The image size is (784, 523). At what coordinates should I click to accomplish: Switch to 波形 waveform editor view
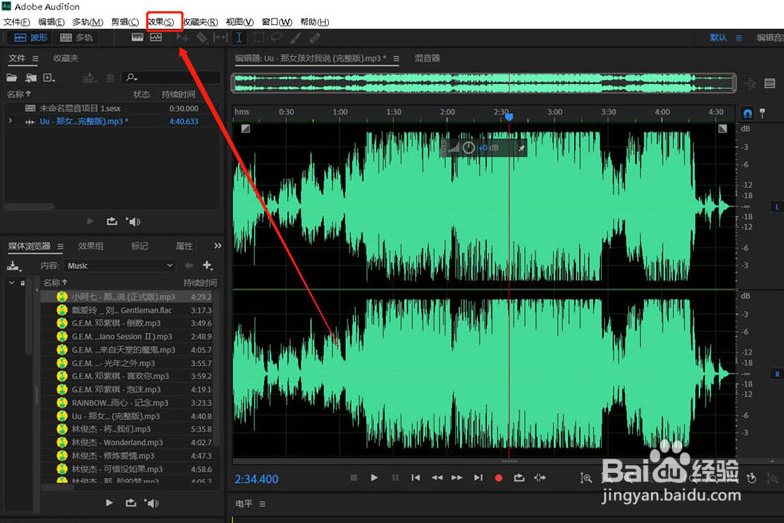(x=31, y=38)
